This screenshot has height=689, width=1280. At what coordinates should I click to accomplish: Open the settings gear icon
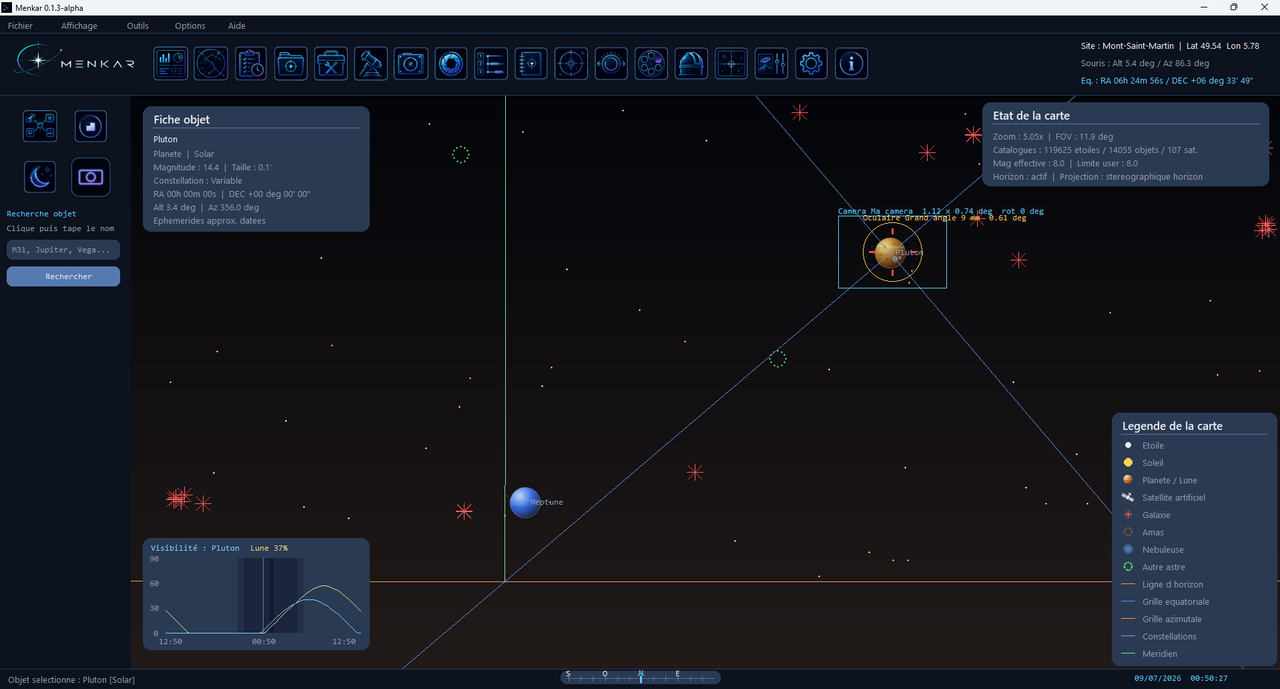(811, 64)
